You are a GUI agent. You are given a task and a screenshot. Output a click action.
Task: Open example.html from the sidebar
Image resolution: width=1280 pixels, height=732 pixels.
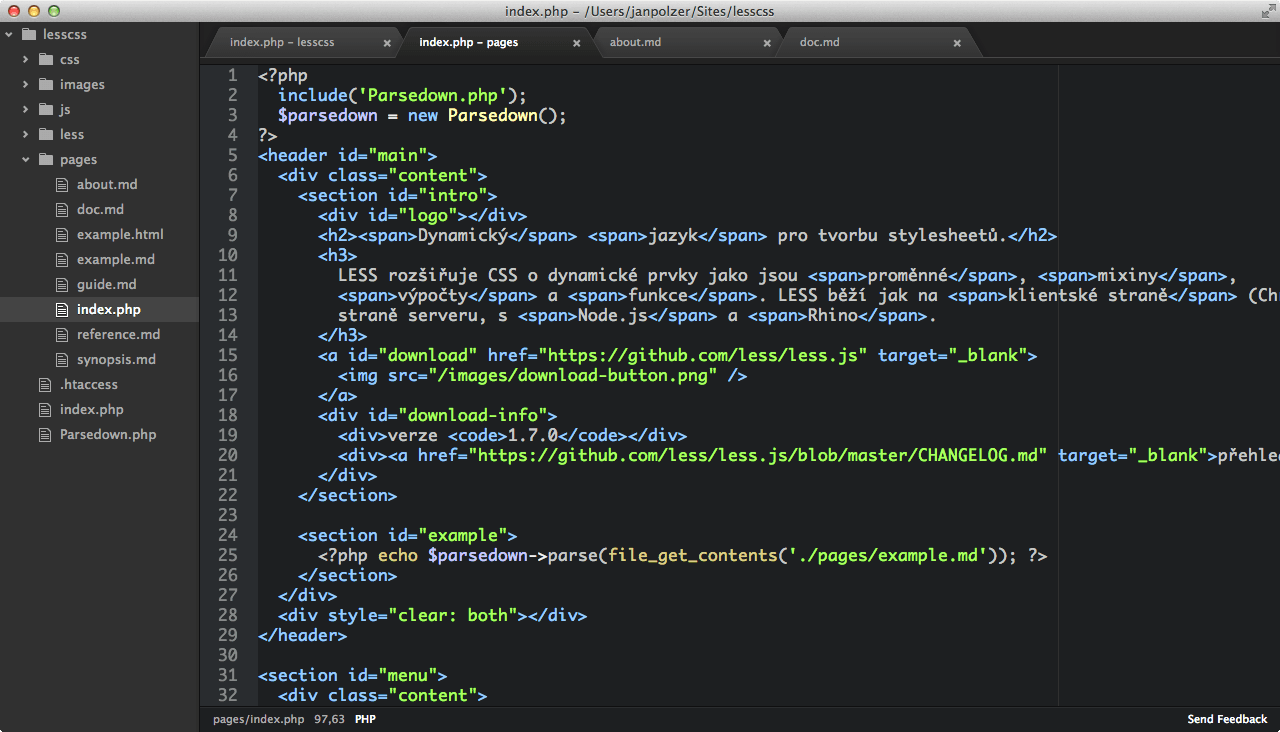(120, 234)
